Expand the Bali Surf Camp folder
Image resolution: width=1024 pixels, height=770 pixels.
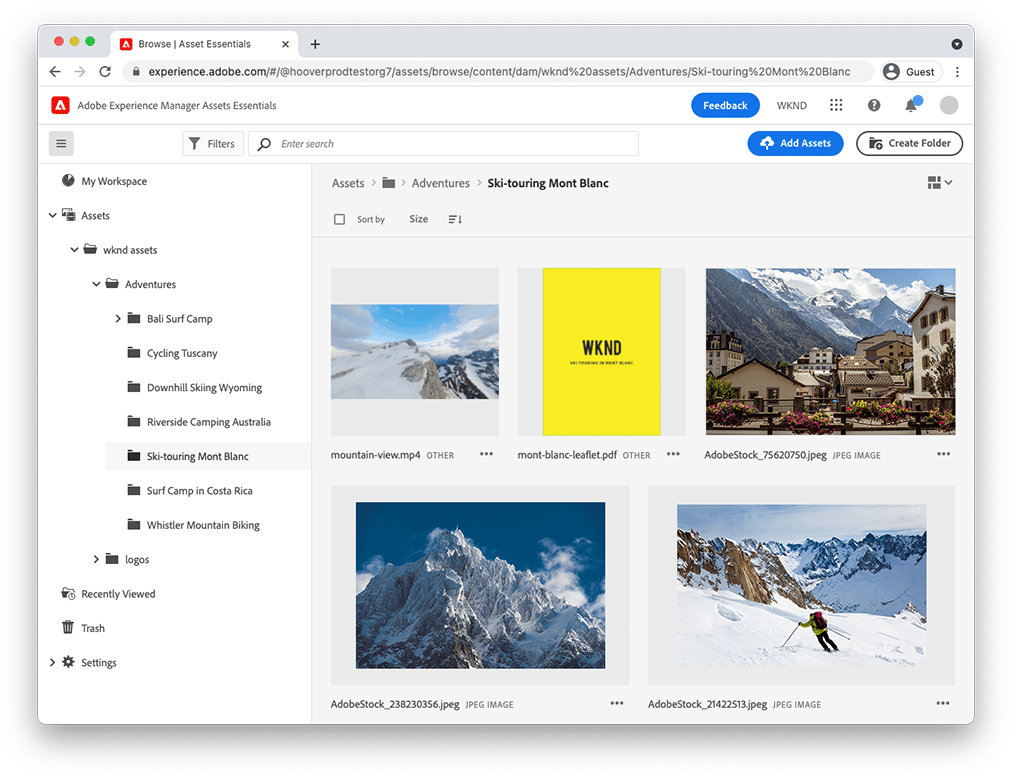click(118, 318)
